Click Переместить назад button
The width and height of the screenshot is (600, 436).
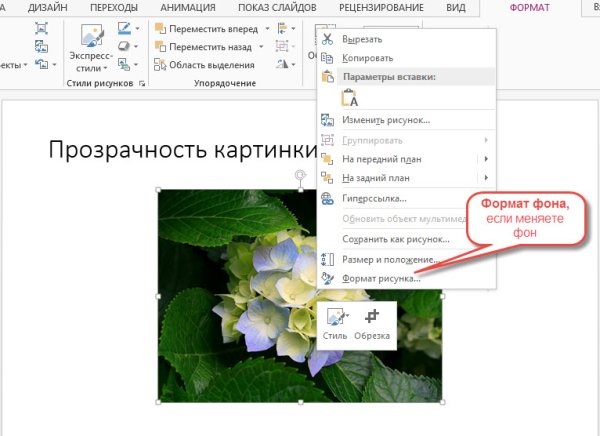204,47
